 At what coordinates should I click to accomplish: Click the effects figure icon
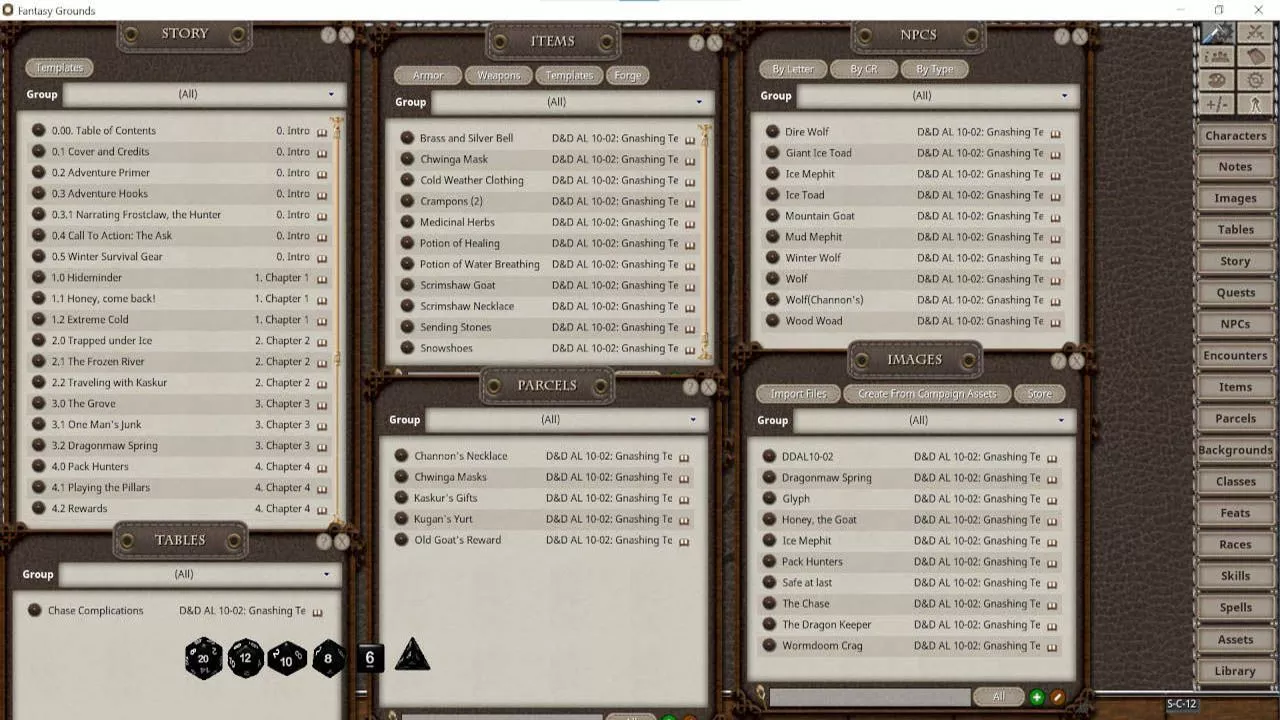click(x=1254, y=105)
